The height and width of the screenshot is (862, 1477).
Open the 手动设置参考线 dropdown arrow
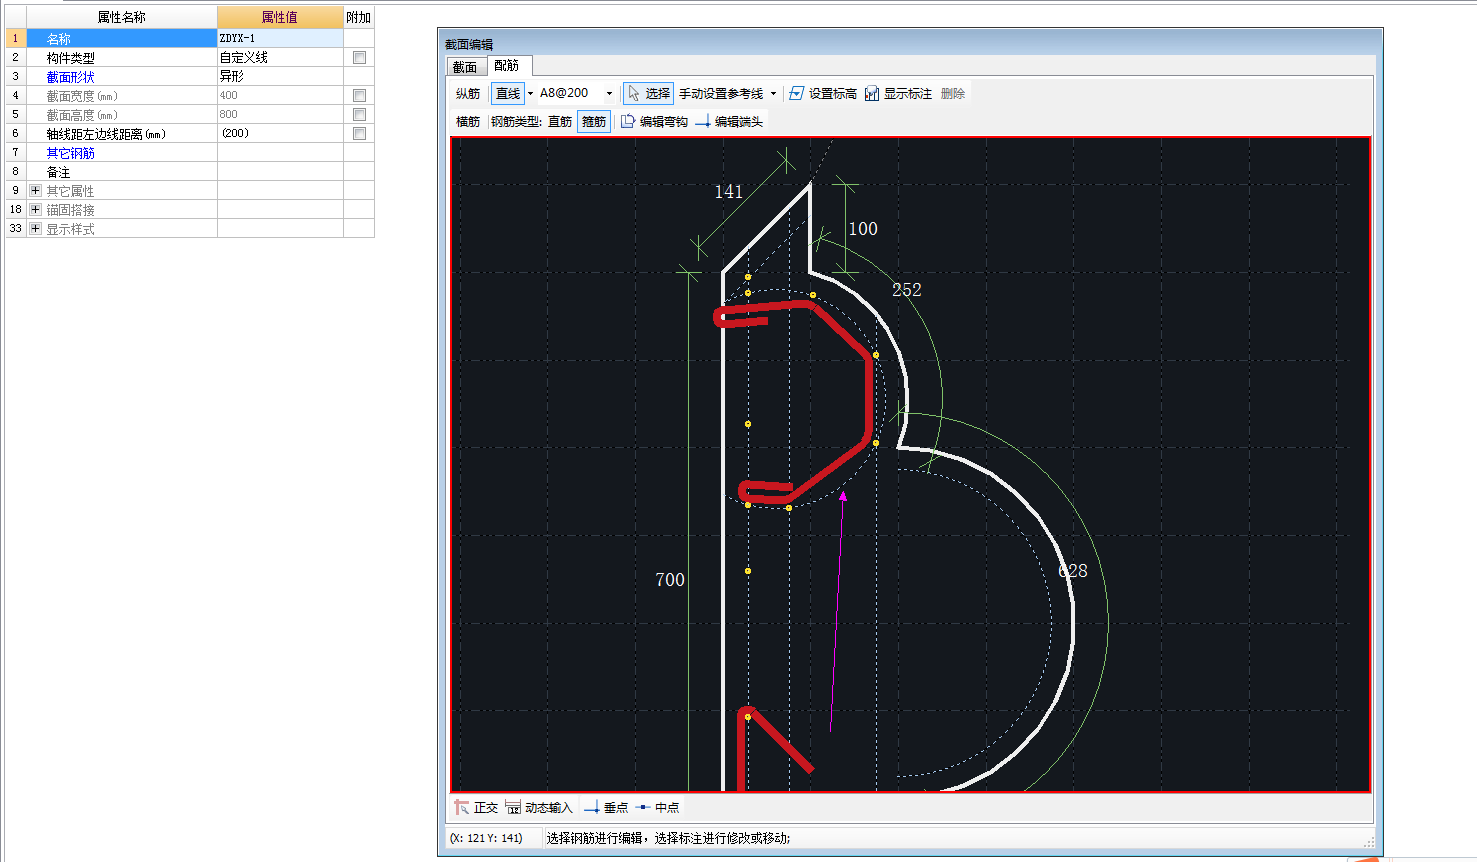(773, 94)
